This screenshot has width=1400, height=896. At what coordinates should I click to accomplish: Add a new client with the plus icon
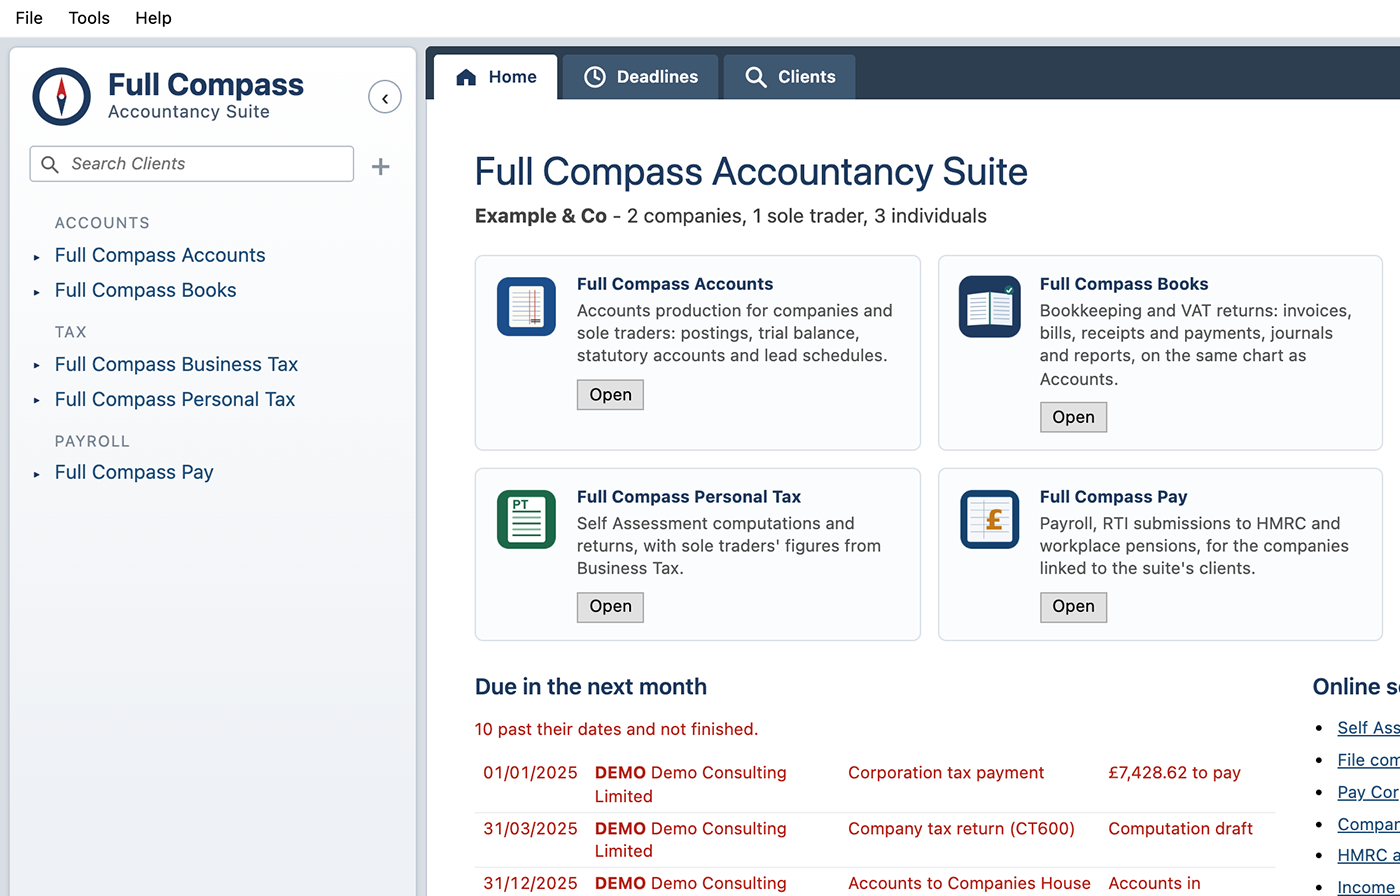pyautogui.click(x=381, y=166)
